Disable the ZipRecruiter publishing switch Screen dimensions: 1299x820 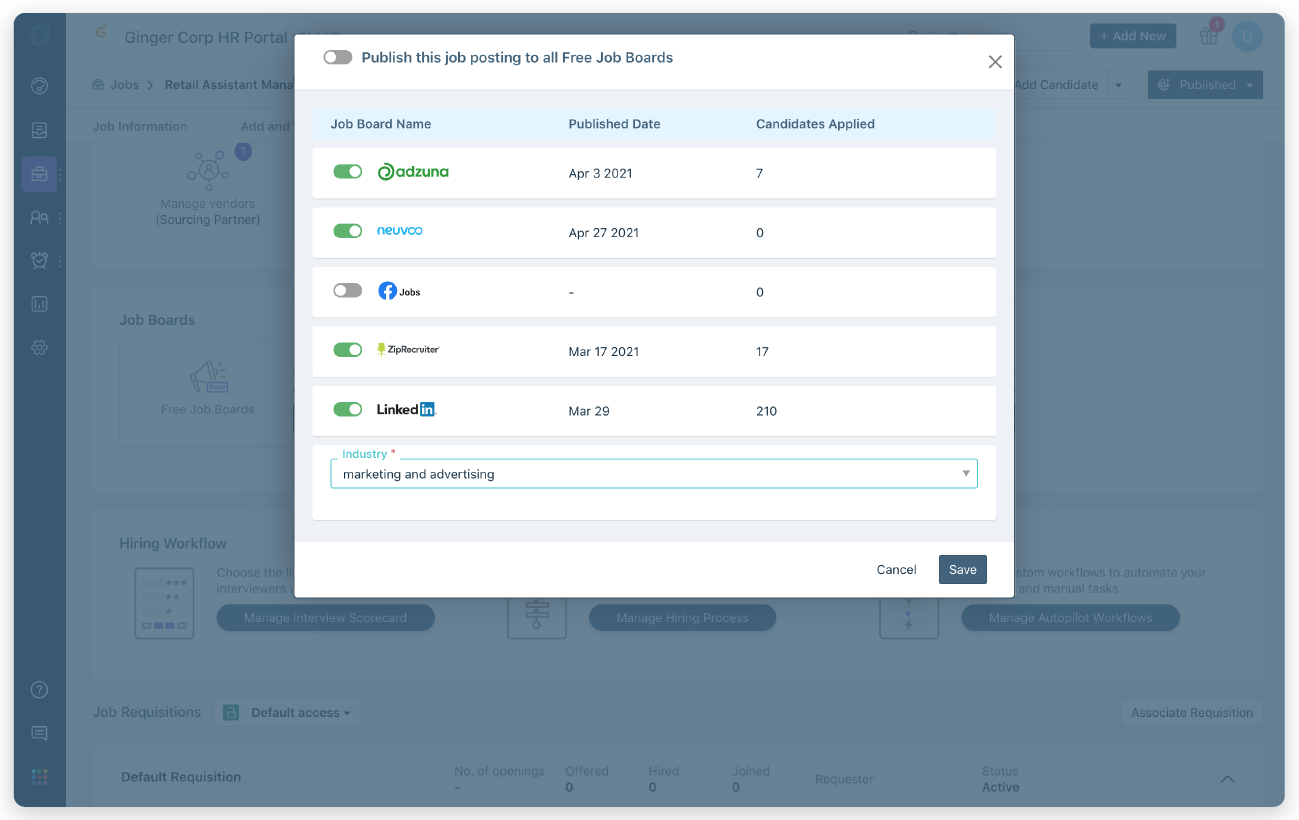tap(347, 350)
